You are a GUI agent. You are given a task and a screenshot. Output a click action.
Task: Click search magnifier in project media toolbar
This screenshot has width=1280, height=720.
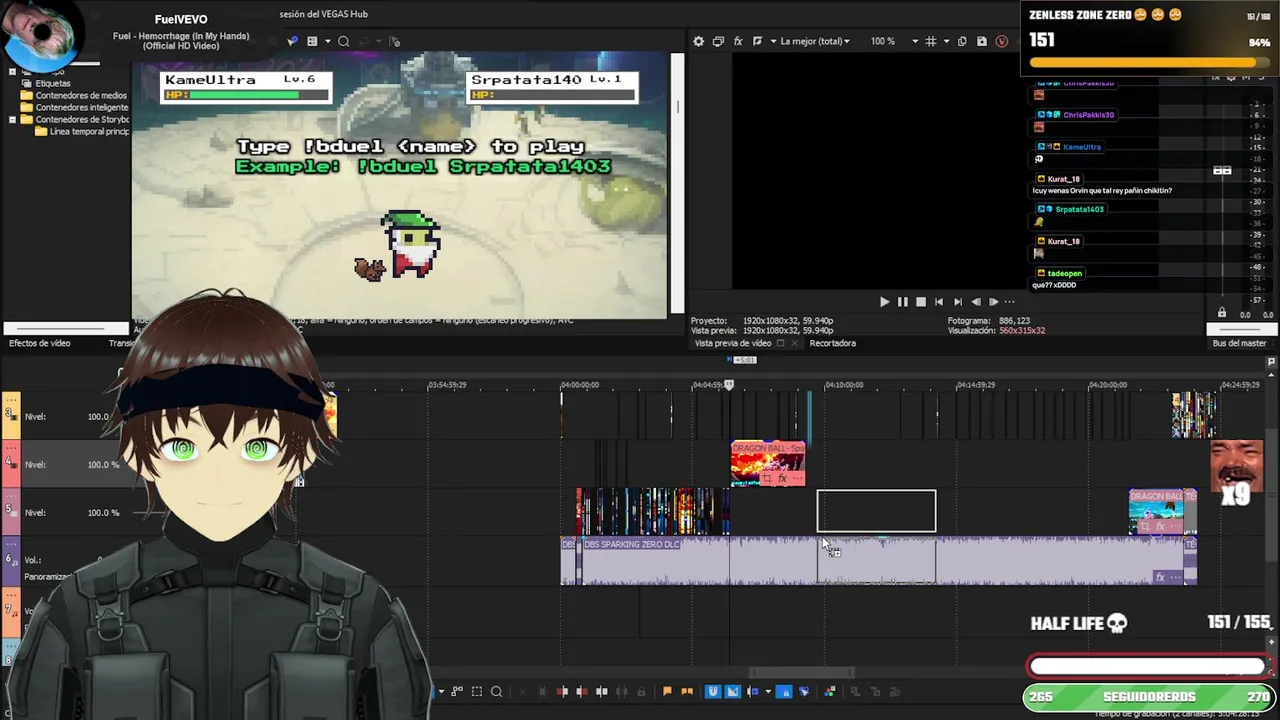tap(343, 41)
